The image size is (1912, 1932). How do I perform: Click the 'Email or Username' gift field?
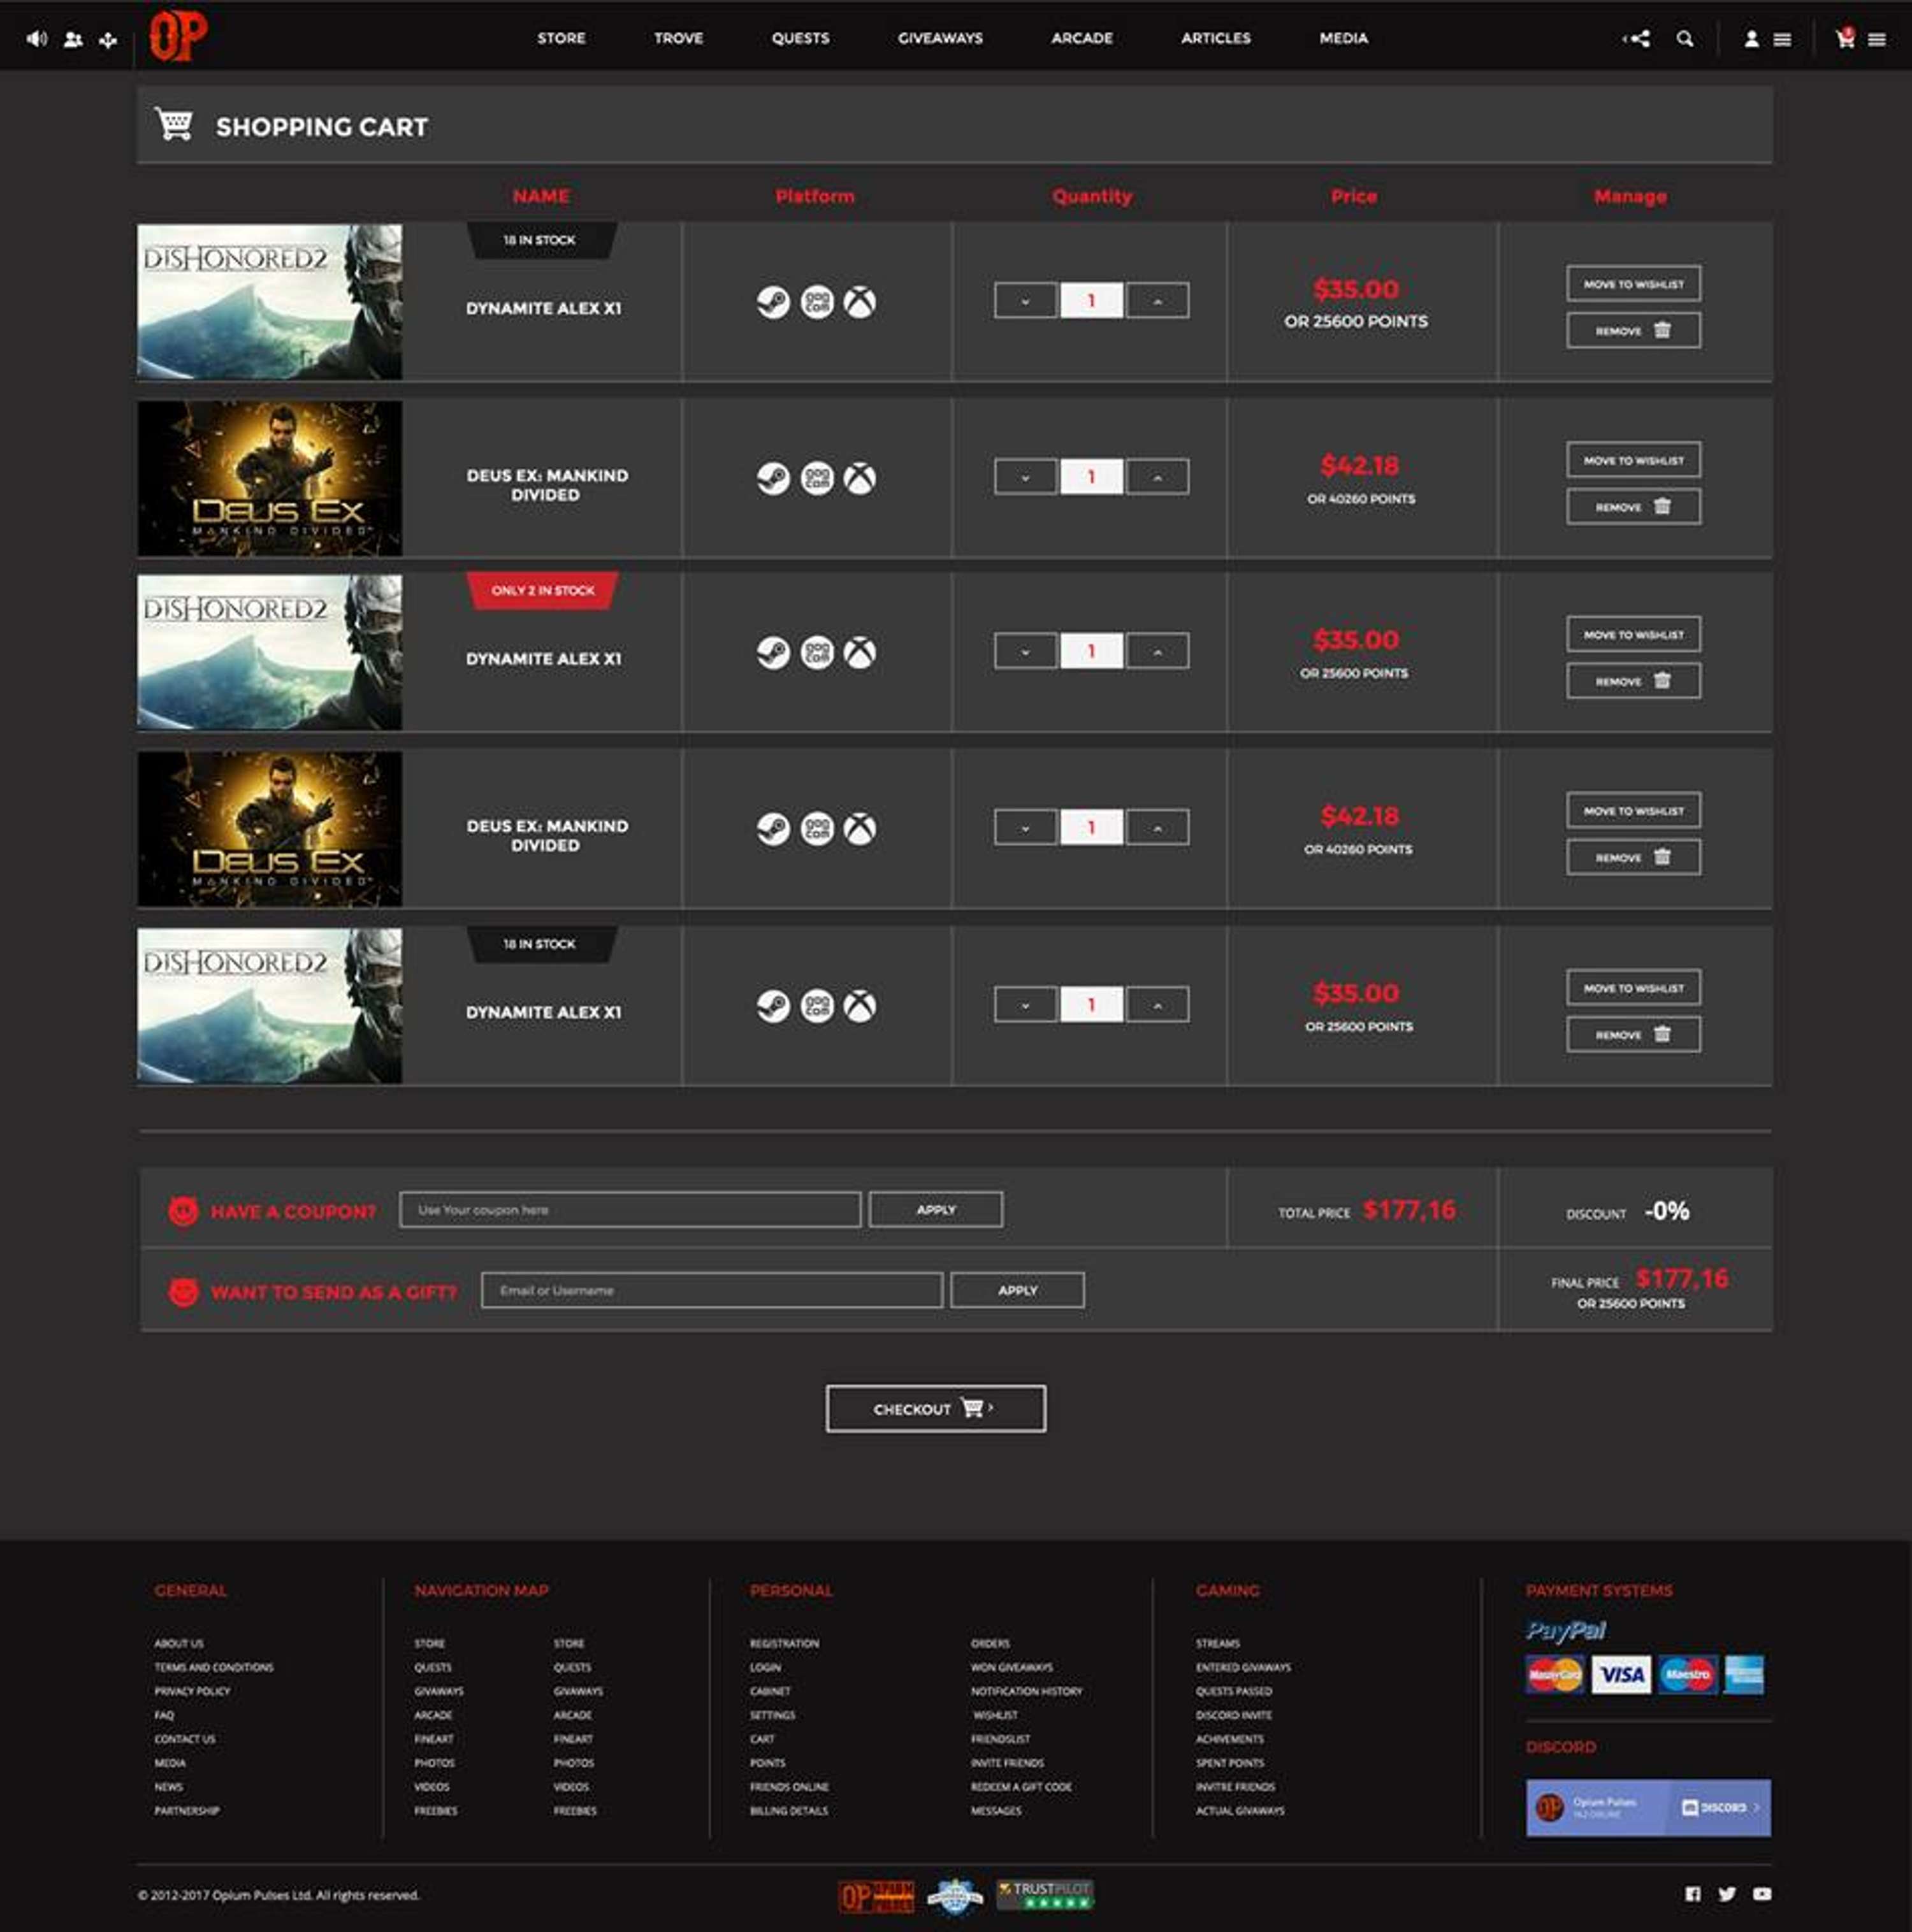click(x=712, y=1291)
